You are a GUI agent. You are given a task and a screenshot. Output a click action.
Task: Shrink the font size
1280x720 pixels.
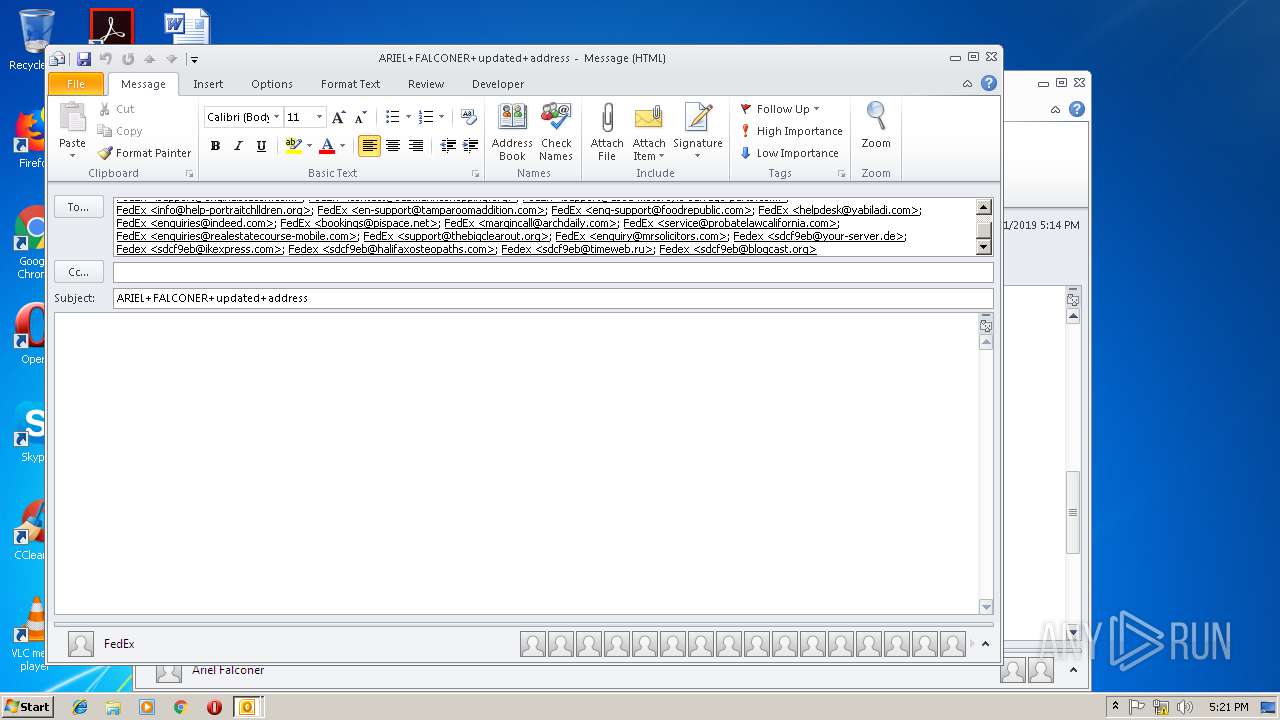click(360, 117)
